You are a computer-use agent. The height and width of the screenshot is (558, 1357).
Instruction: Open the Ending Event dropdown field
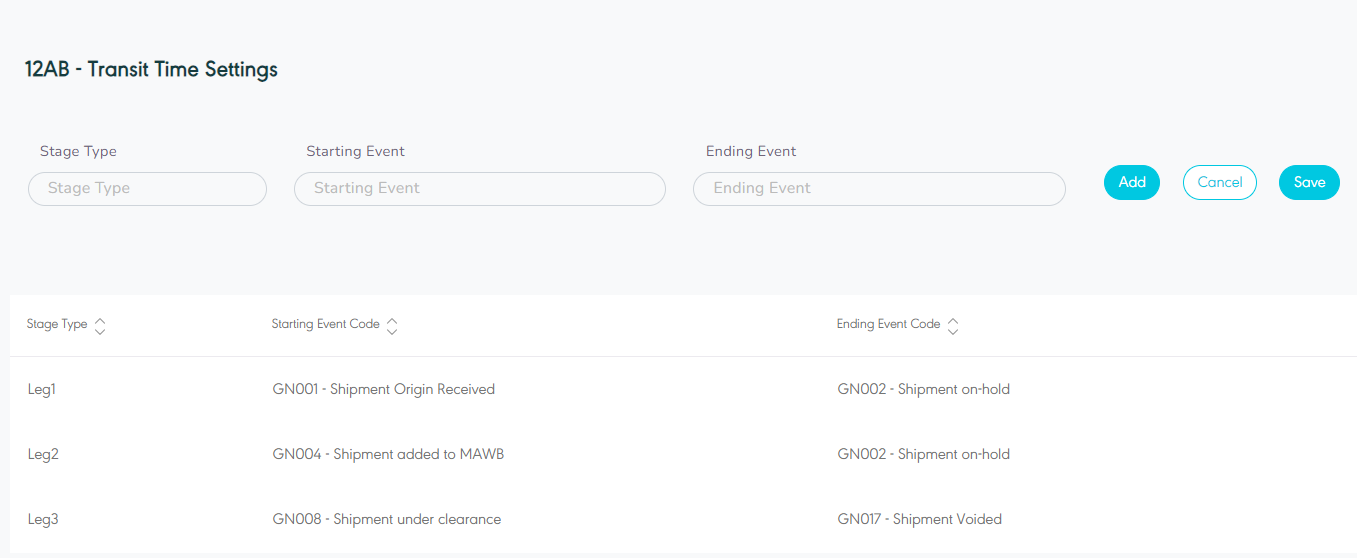pyautogui.click(x=878, y=188)
